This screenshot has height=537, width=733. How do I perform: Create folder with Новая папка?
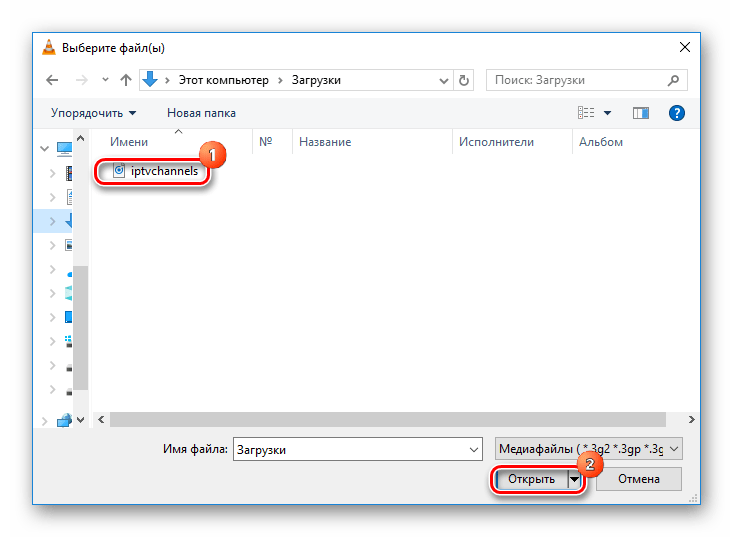[x=201, y=113]
